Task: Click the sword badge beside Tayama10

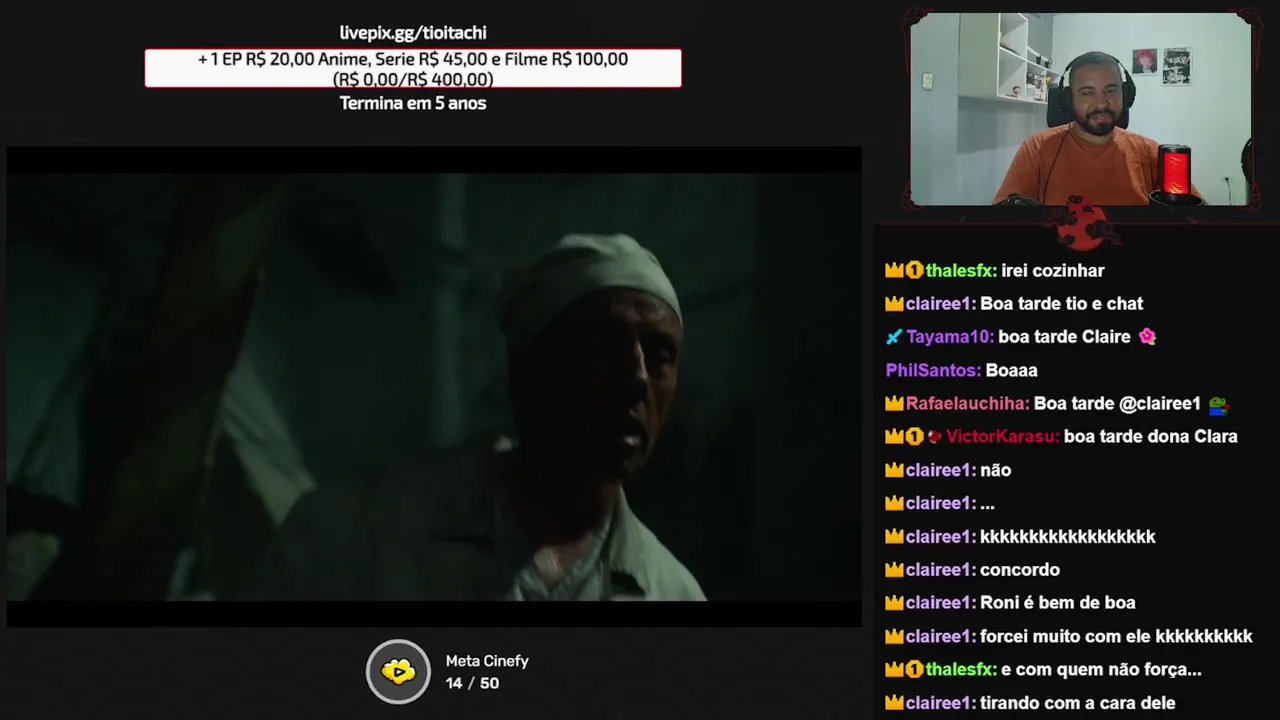Action: point(894,337)
